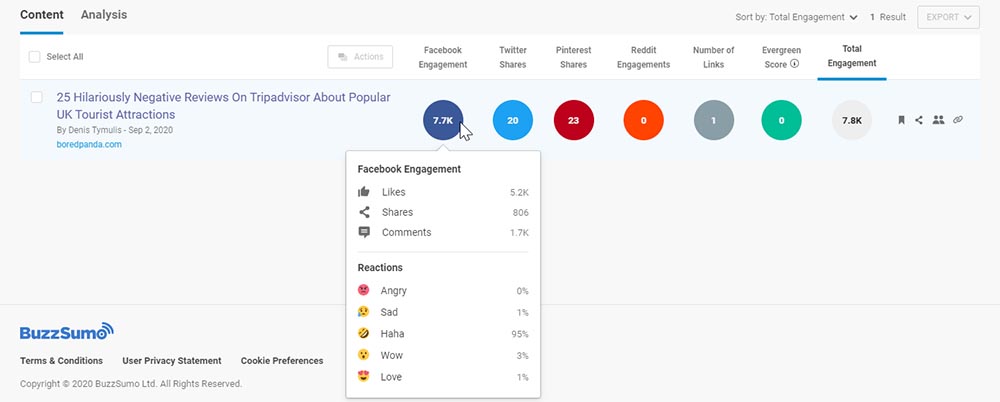
Task: Click the blue Facebook engagement 7.7K circle
Action: (x=442, y=120)
